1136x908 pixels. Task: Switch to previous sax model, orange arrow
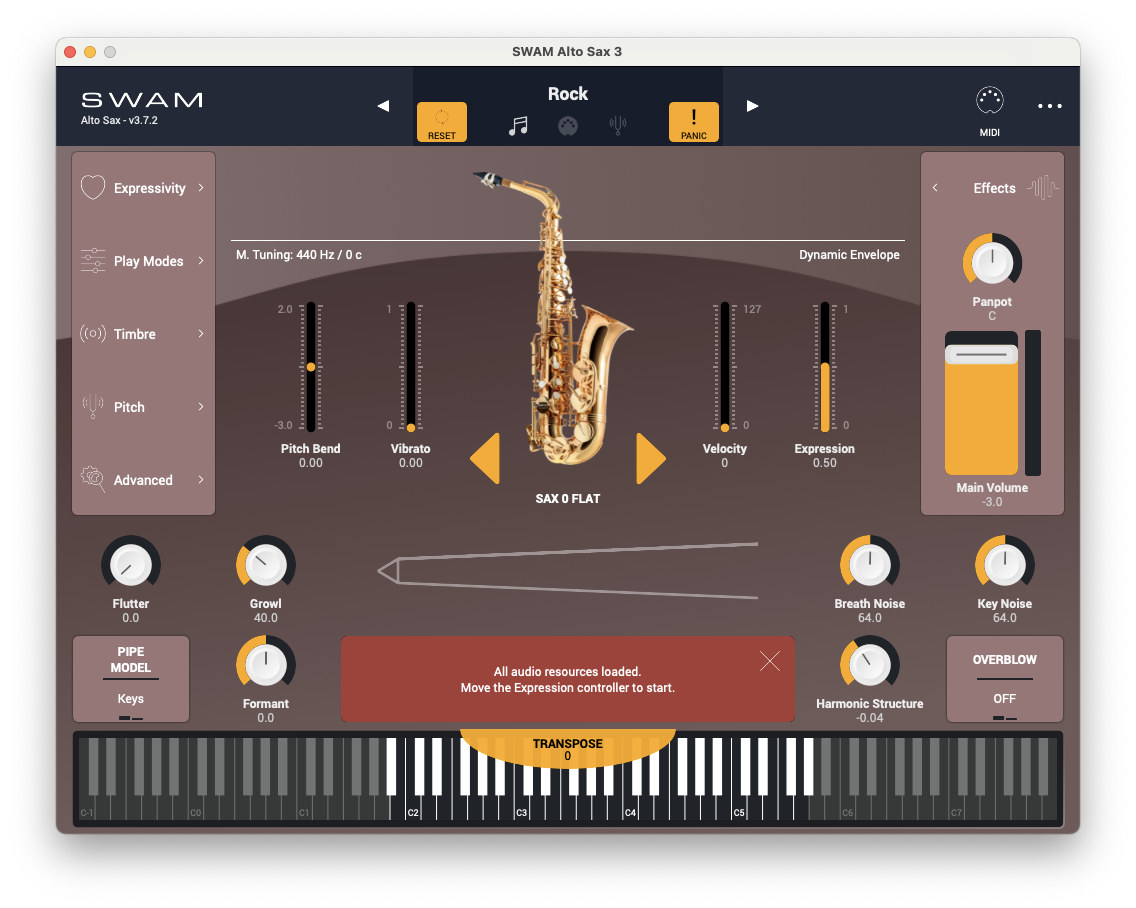coord(485,459)
